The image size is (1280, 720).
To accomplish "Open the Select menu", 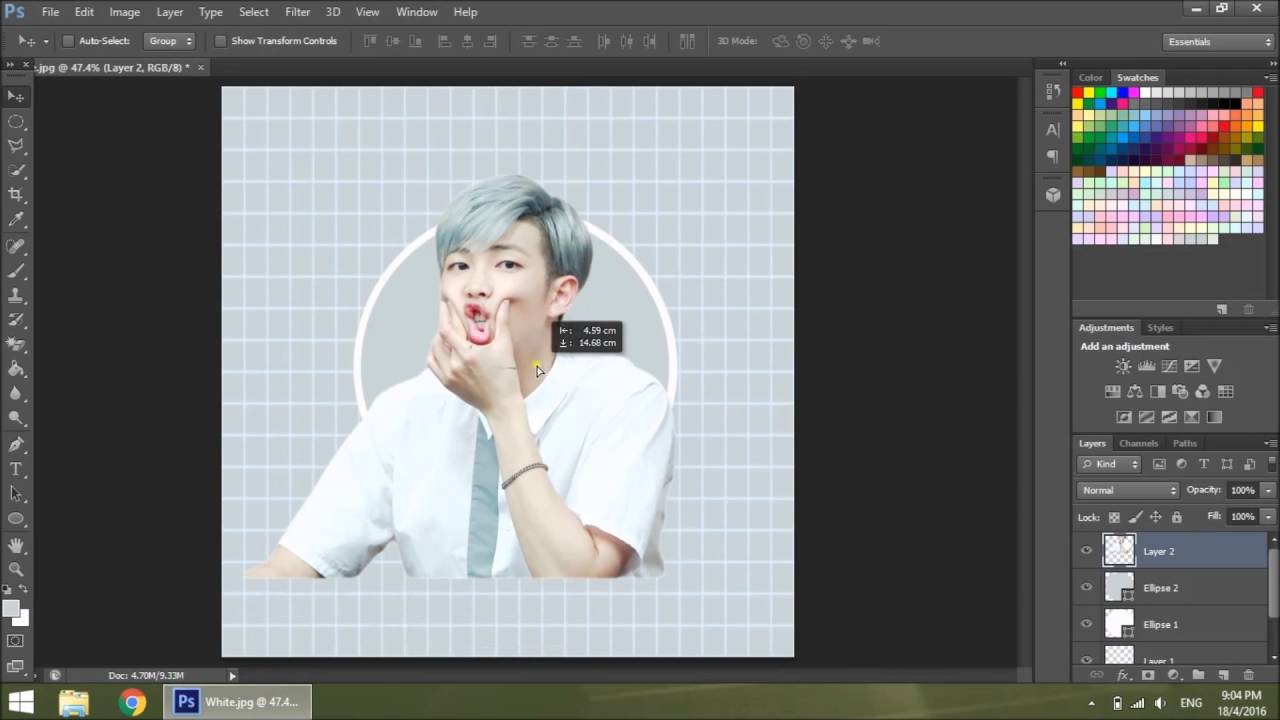I will (253, 12).
